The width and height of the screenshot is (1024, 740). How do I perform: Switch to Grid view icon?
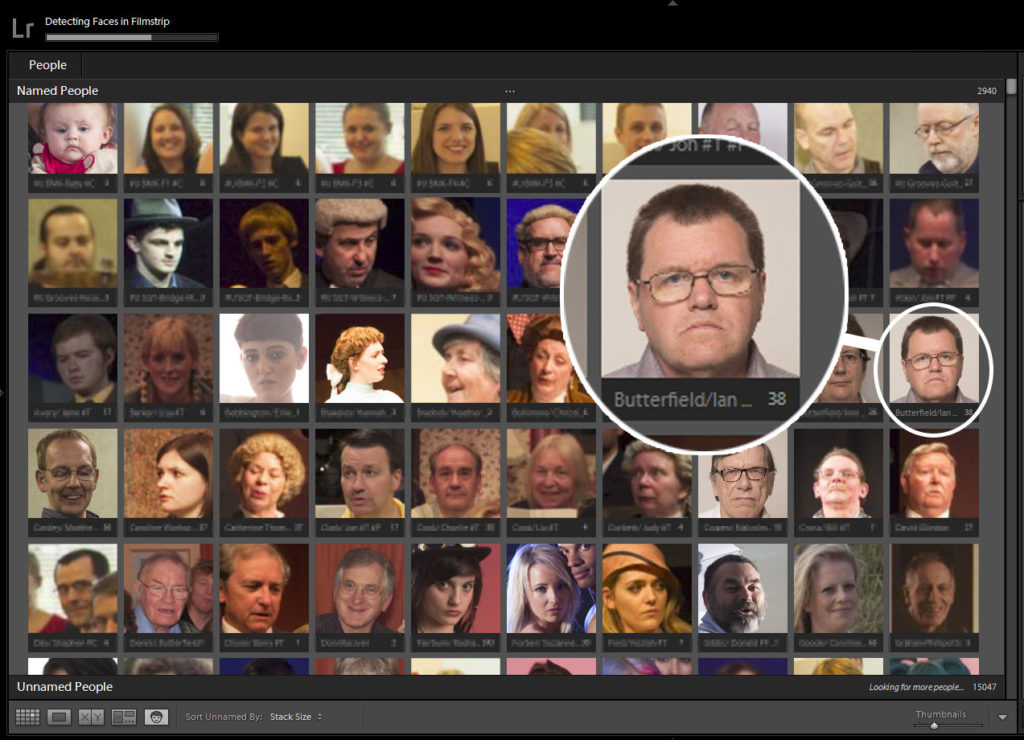point(27,717)
